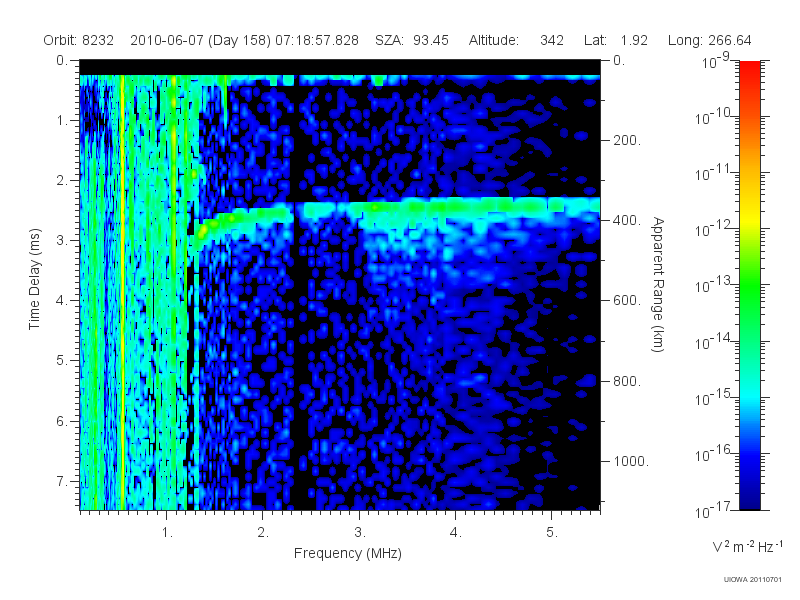The image size is (800, 600).
Task: Select the date '2010-06-07 (Day 158)' text
Action: [201, 40]
